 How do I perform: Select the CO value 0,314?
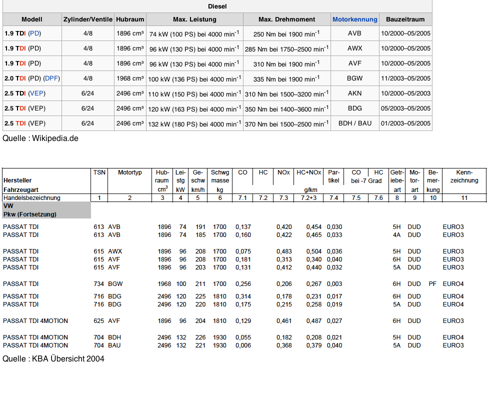point(243,296)
